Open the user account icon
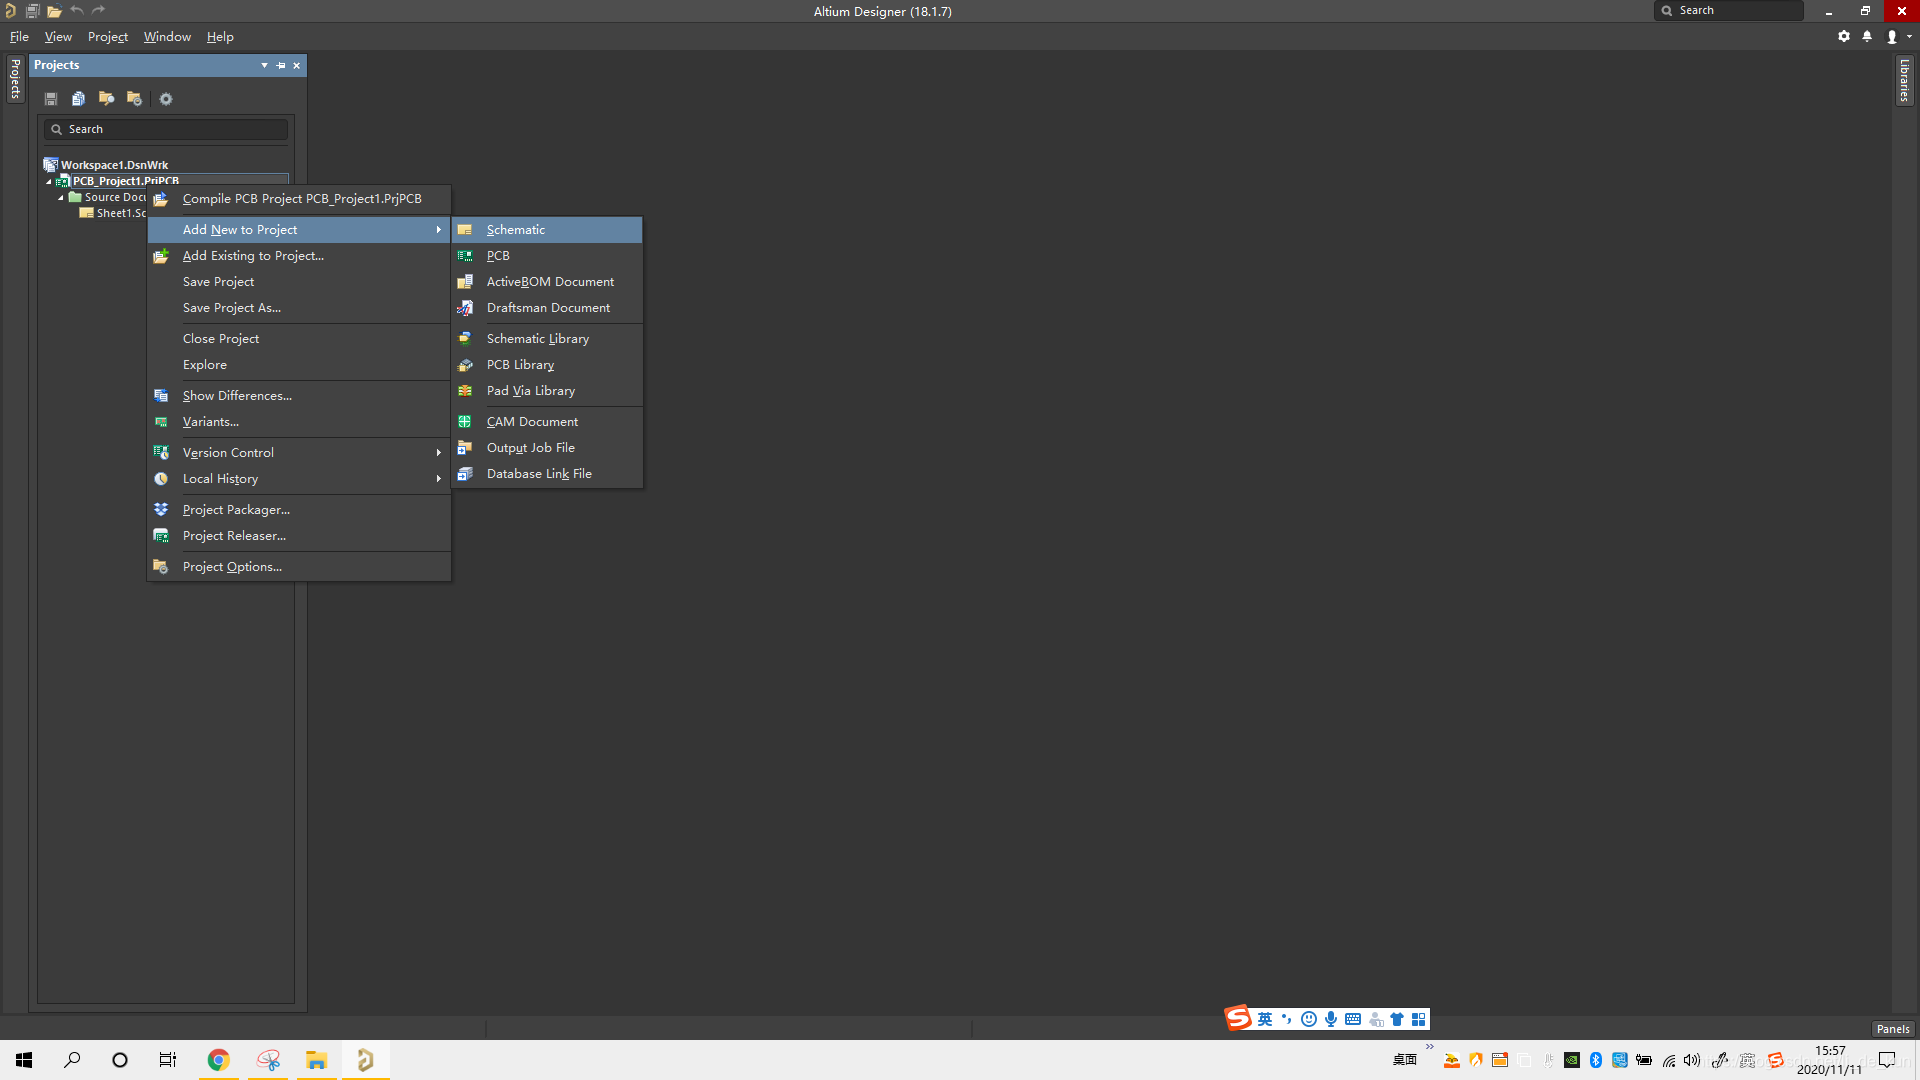The image size is (1920, 1080). (x=1892, y=36)
